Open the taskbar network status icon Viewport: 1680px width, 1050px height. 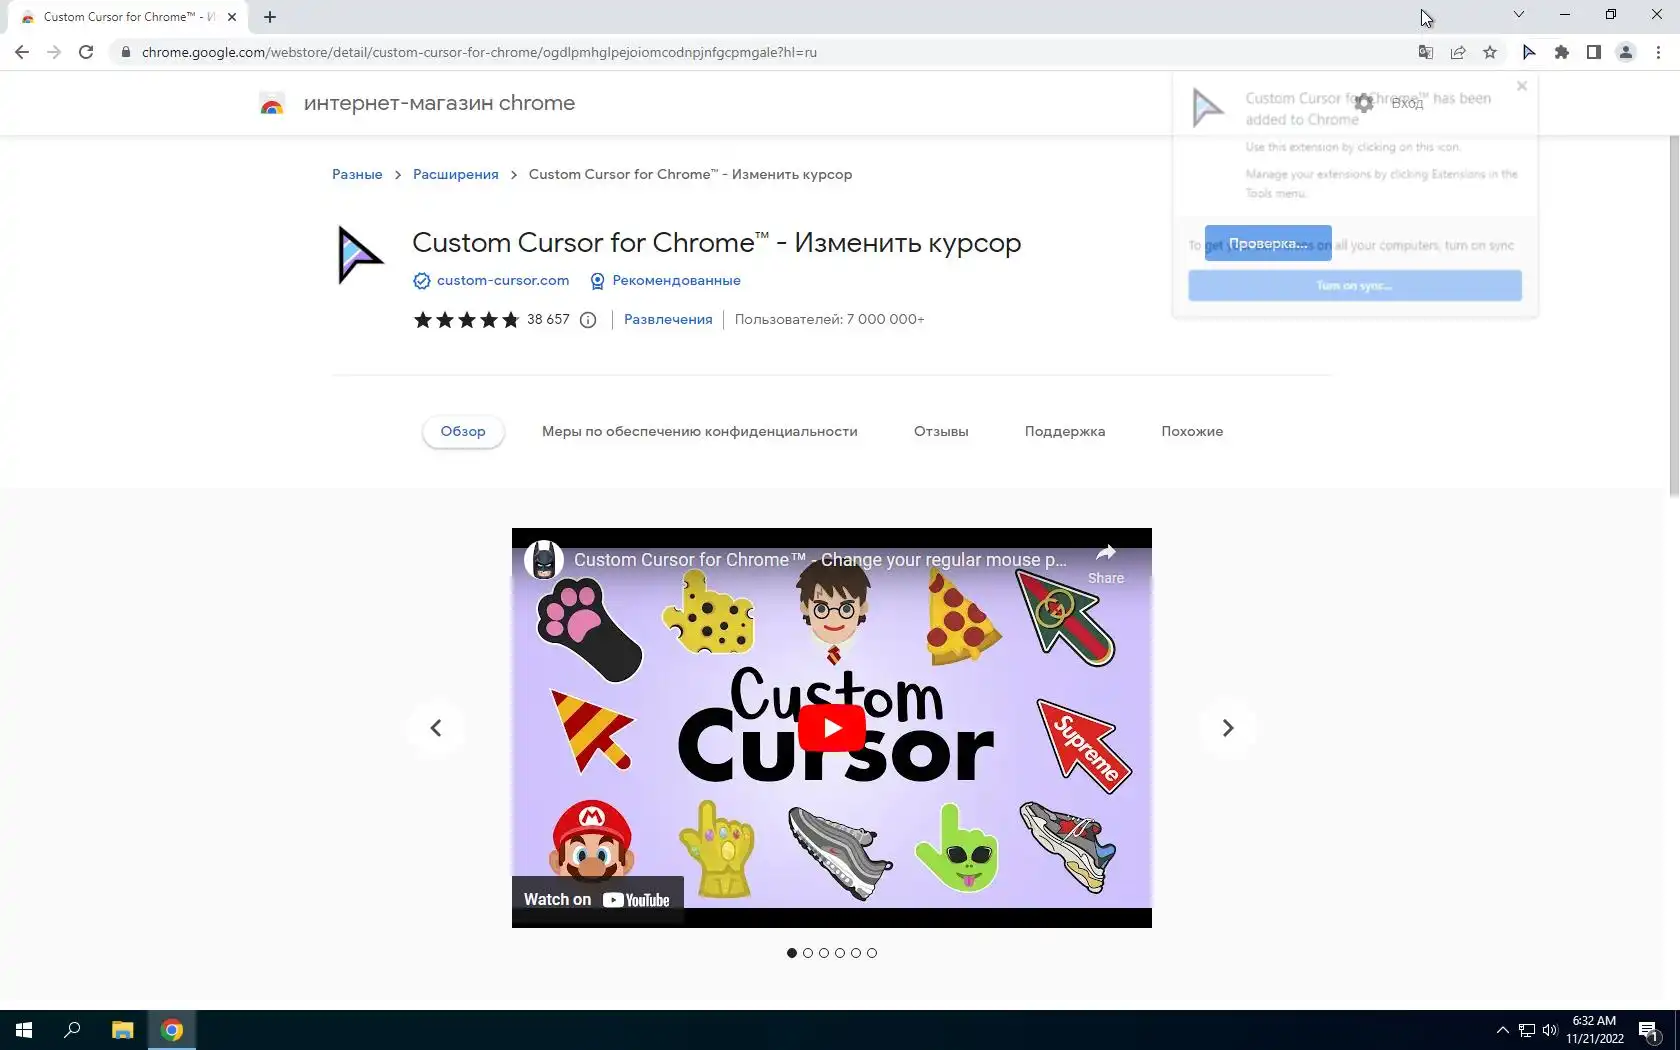1527,1030
